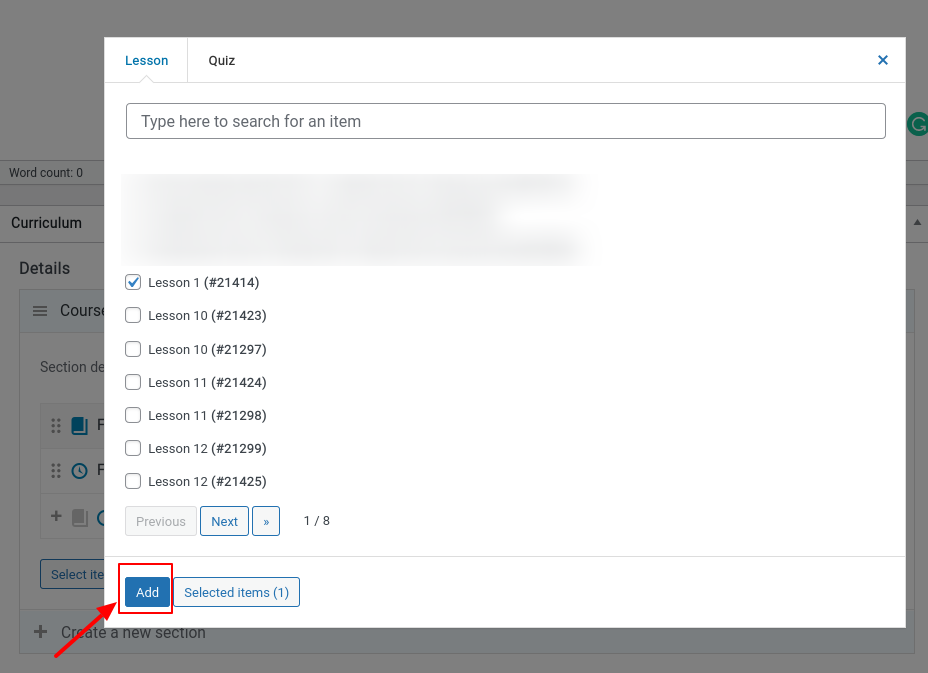Click the Curriculum panel heading
The height and width of the screenshot is (673, 928).
tap(46, 223)
